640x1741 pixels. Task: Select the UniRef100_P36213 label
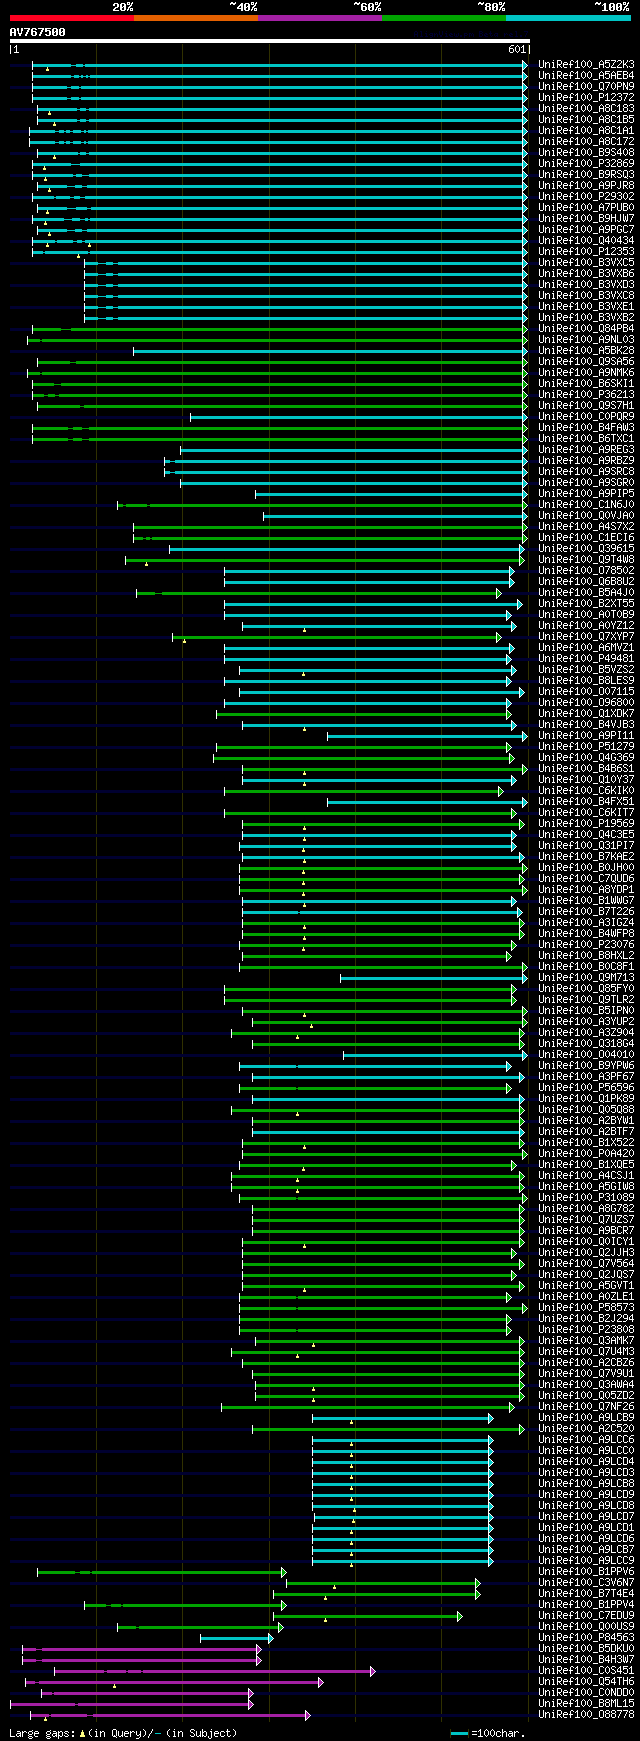(x=586, y=395)
